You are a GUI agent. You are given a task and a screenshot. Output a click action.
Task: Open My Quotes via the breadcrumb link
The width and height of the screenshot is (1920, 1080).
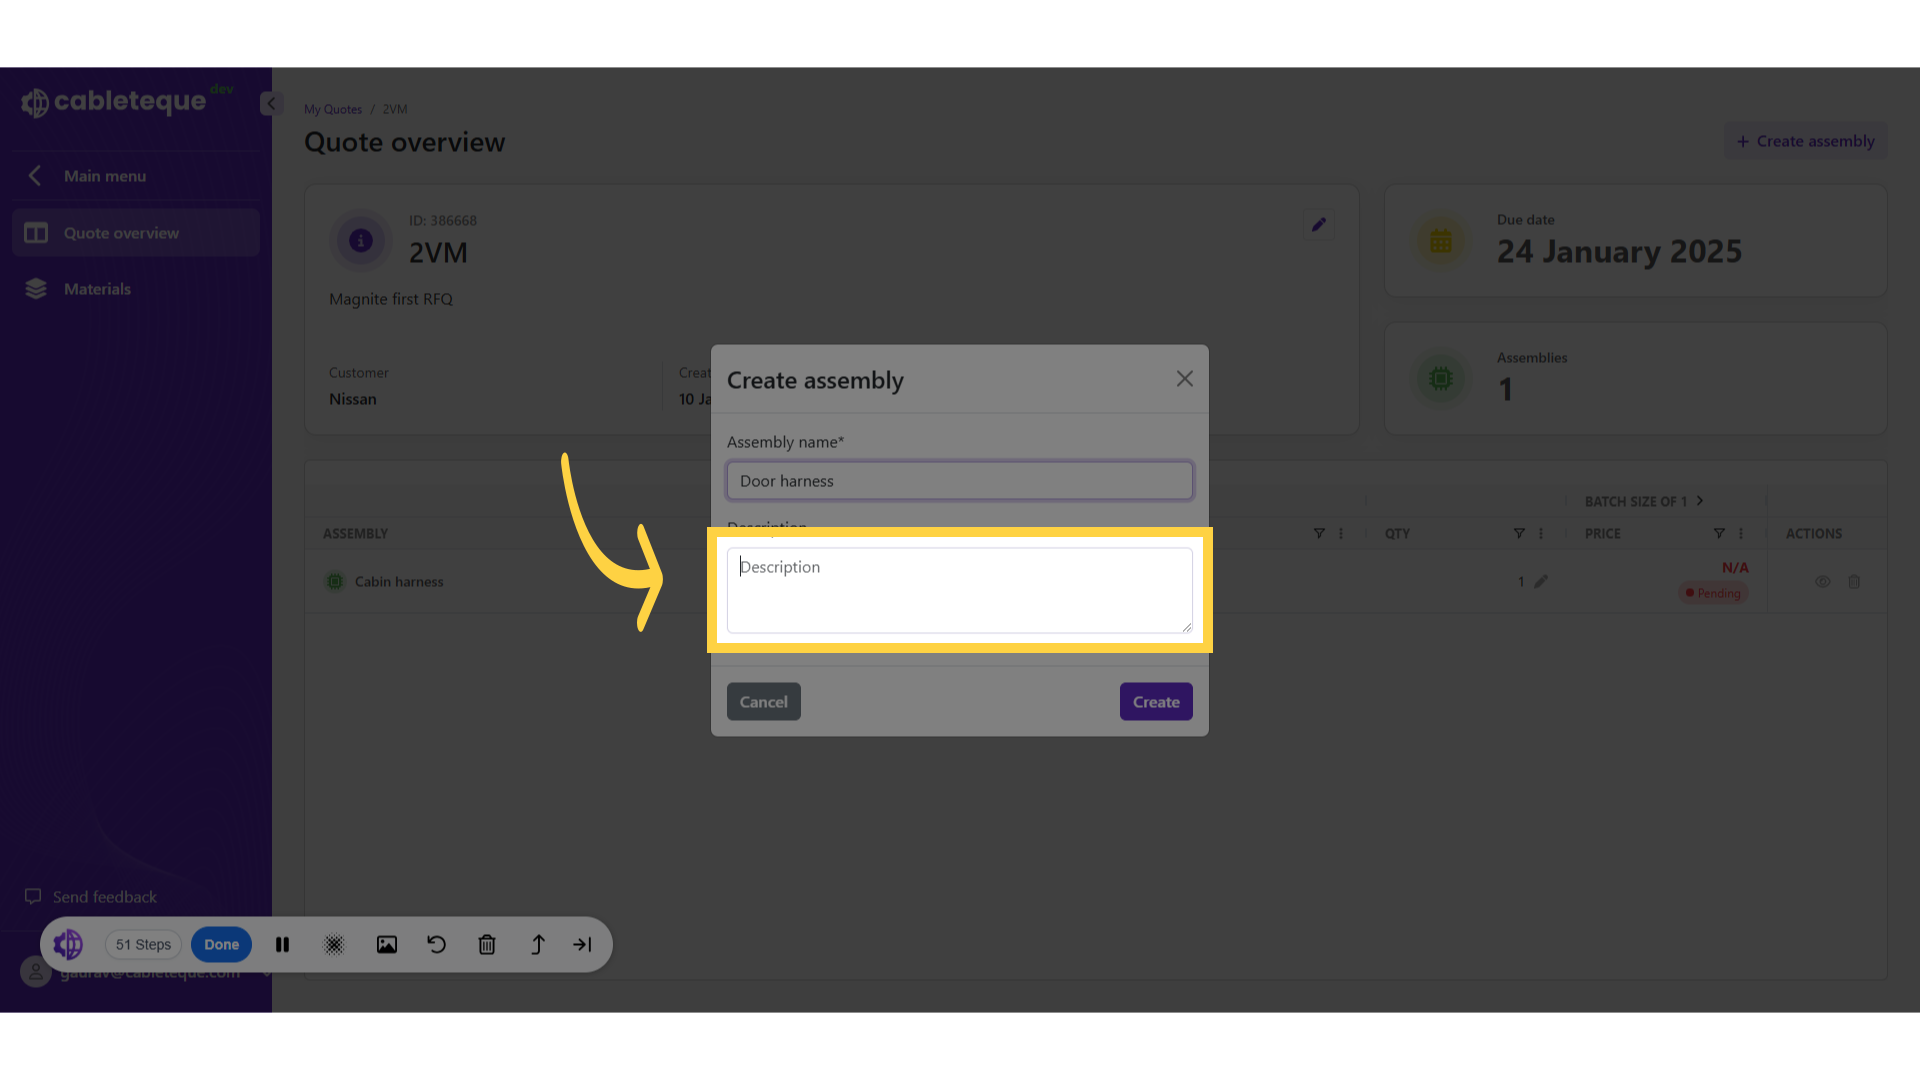click(x=332, y=109)
